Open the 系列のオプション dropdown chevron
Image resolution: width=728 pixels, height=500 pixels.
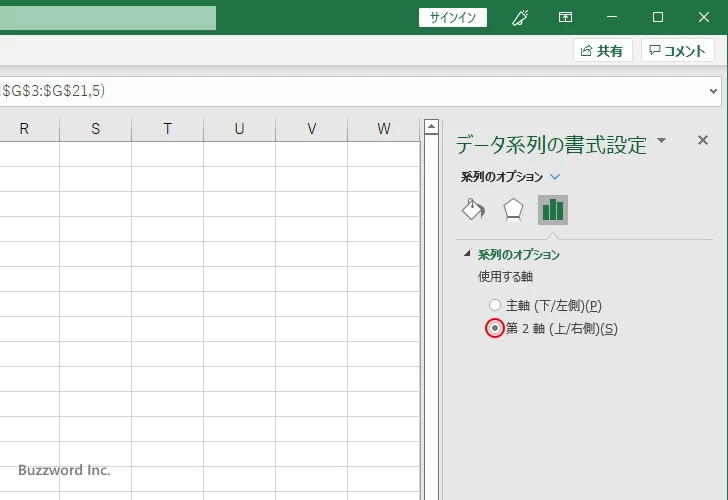(555, 177)
